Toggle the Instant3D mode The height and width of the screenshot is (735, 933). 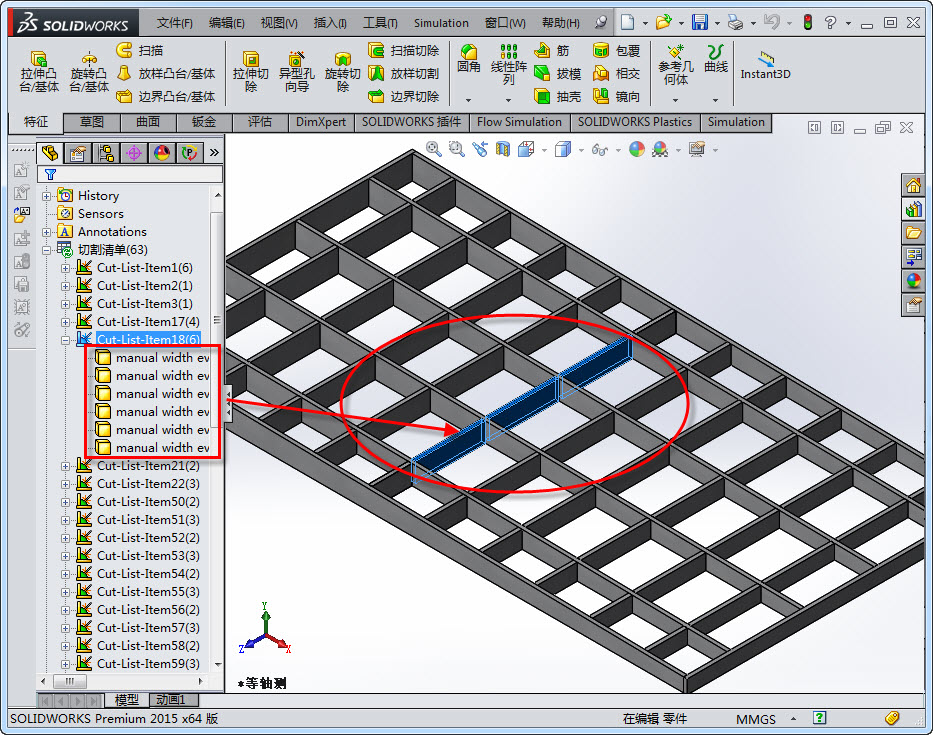(x=765, y=65)
